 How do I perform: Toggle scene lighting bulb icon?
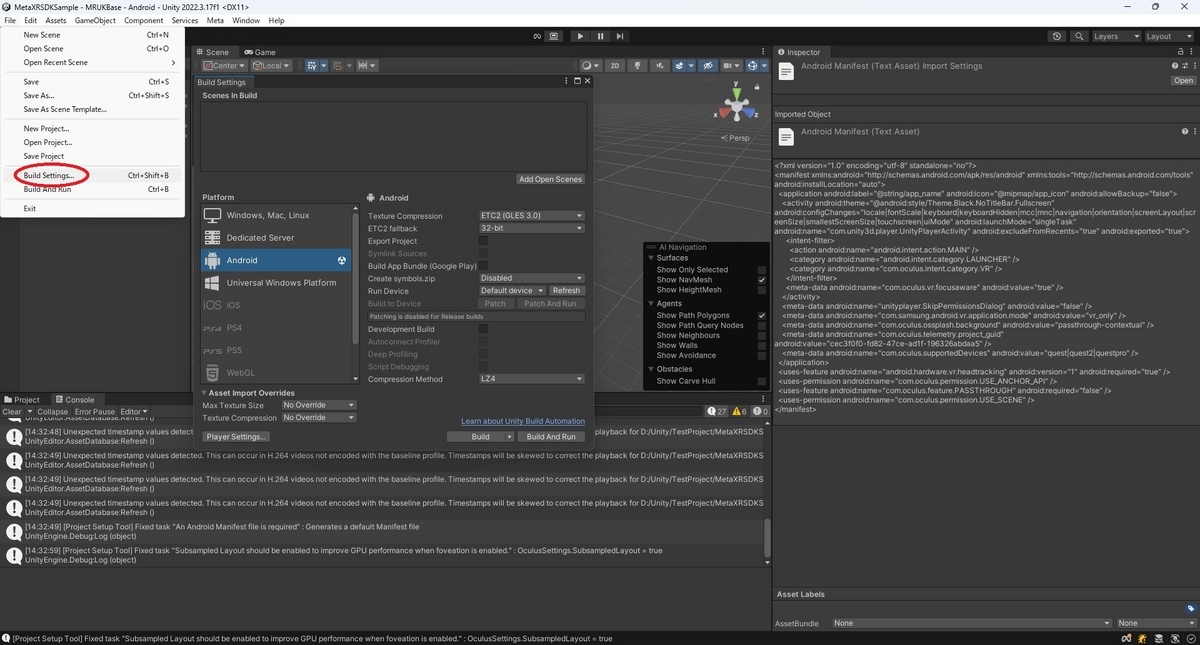click(x=637, y=65)
